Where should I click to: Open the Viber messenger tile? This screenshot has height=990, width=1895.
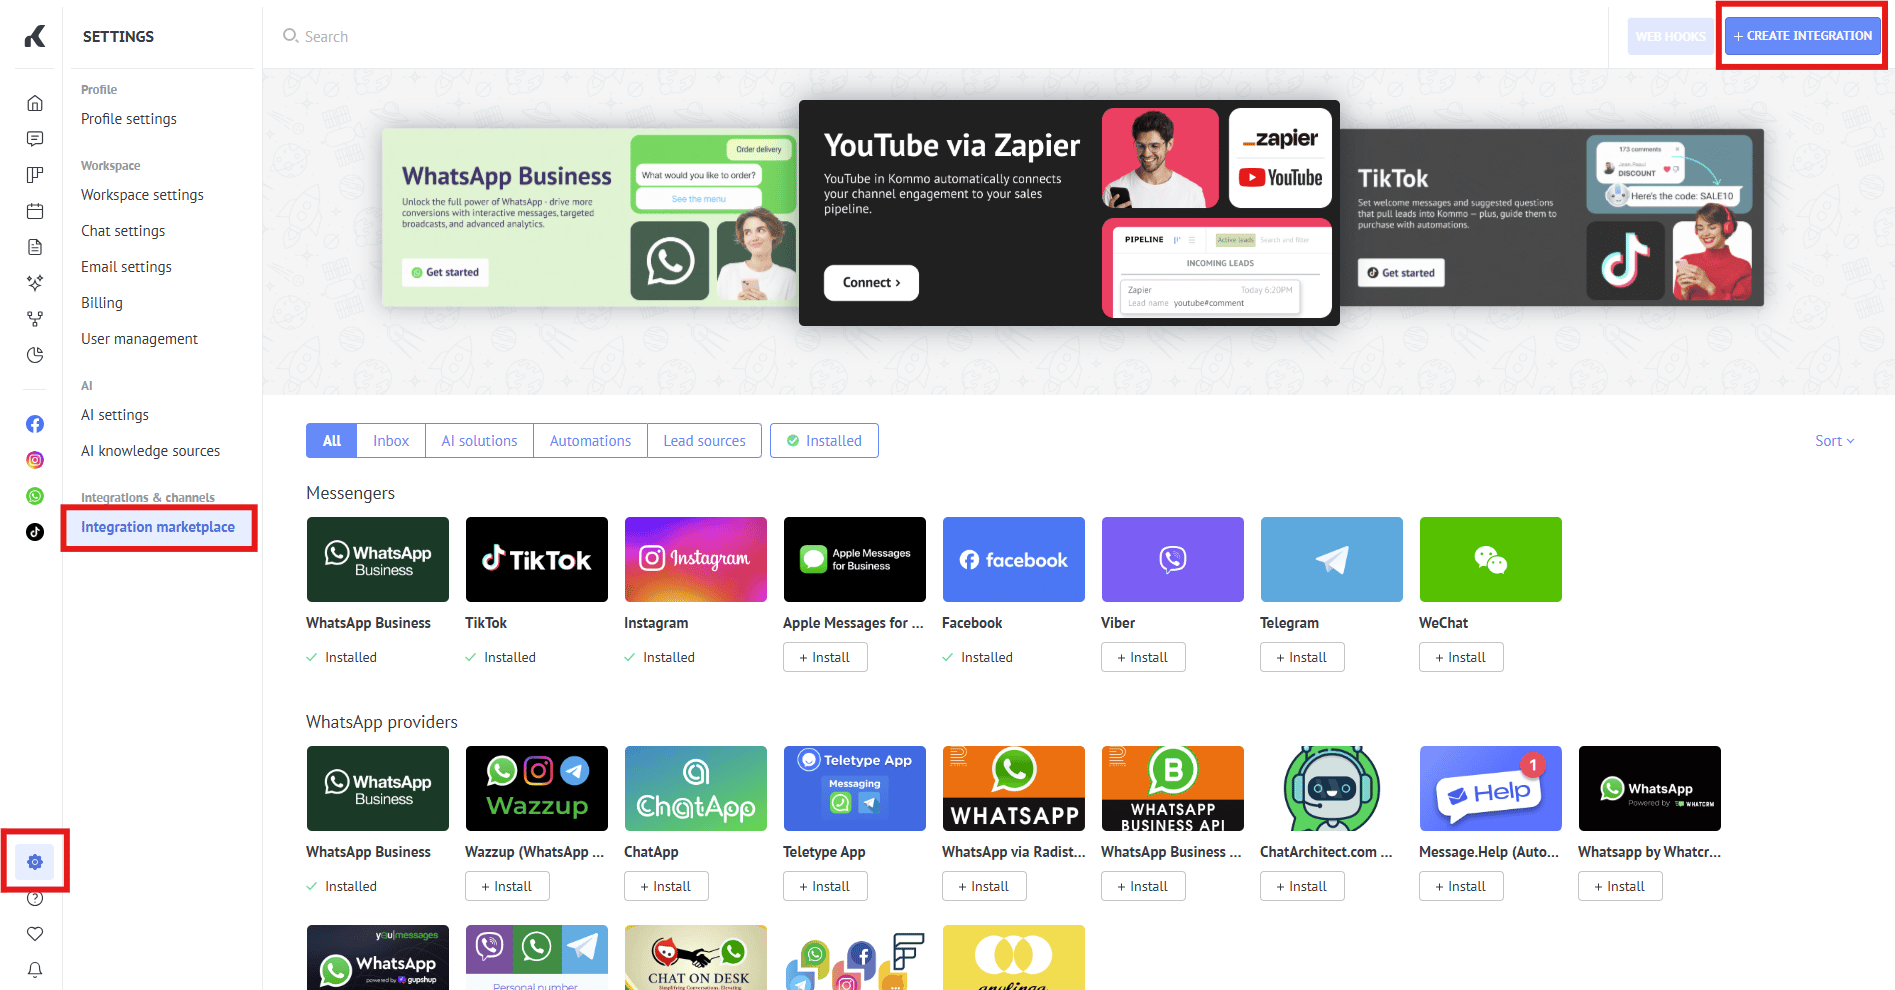tap(1172, 559)
